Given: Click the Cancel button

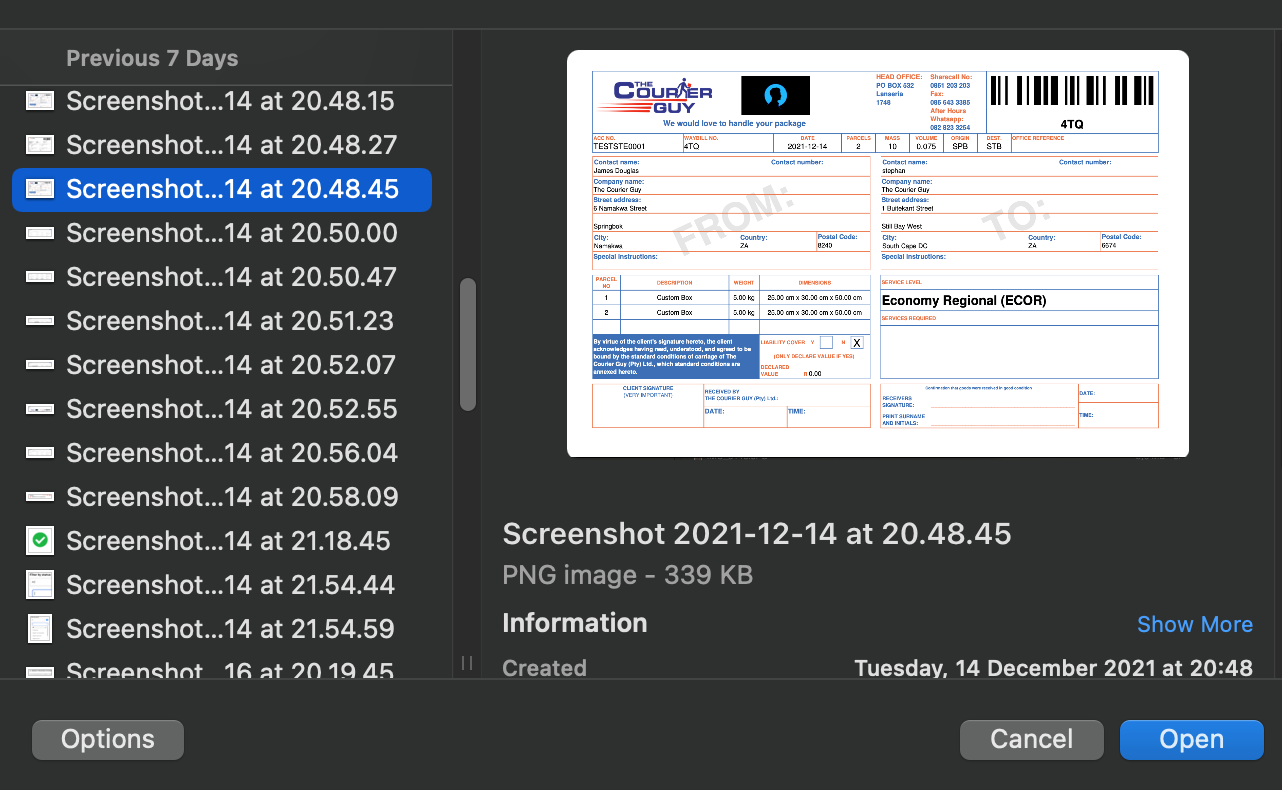Looking at the screenshot, I should (x=1031, y=739).
